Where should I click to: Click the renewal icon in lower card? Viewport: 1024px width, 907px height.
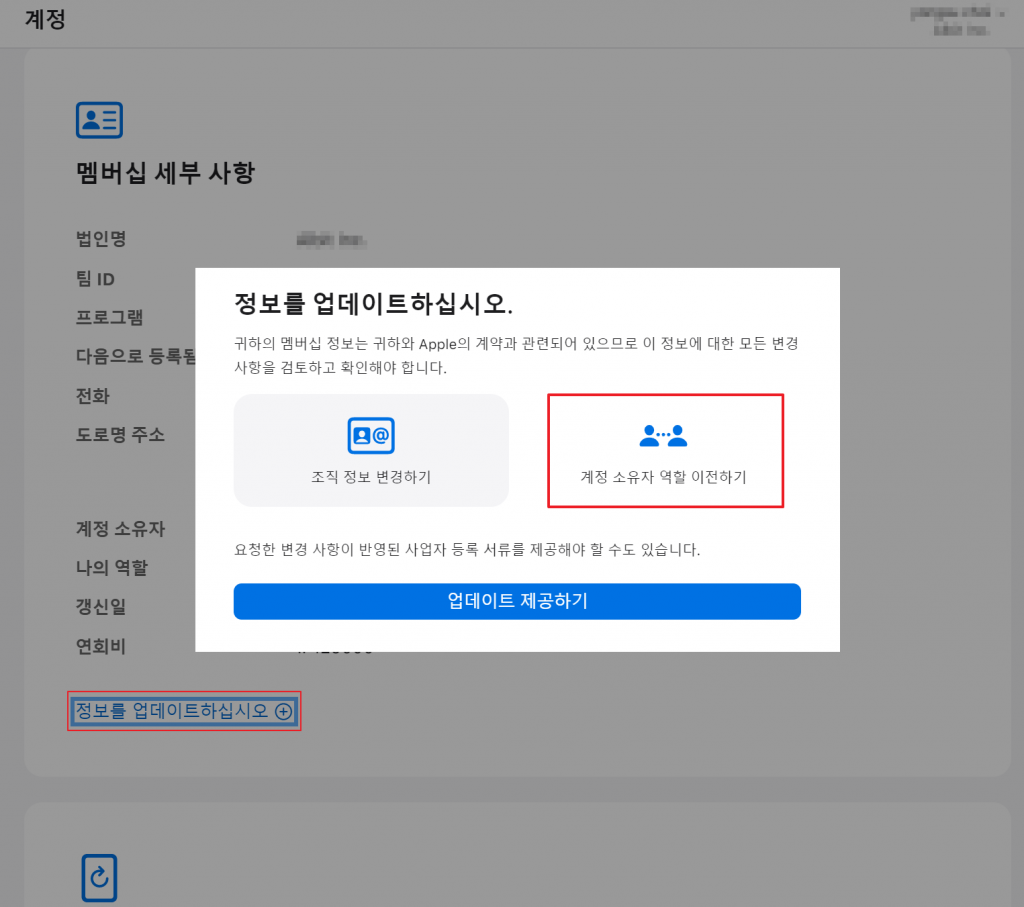pyautogui.click(x=99, y=878)
